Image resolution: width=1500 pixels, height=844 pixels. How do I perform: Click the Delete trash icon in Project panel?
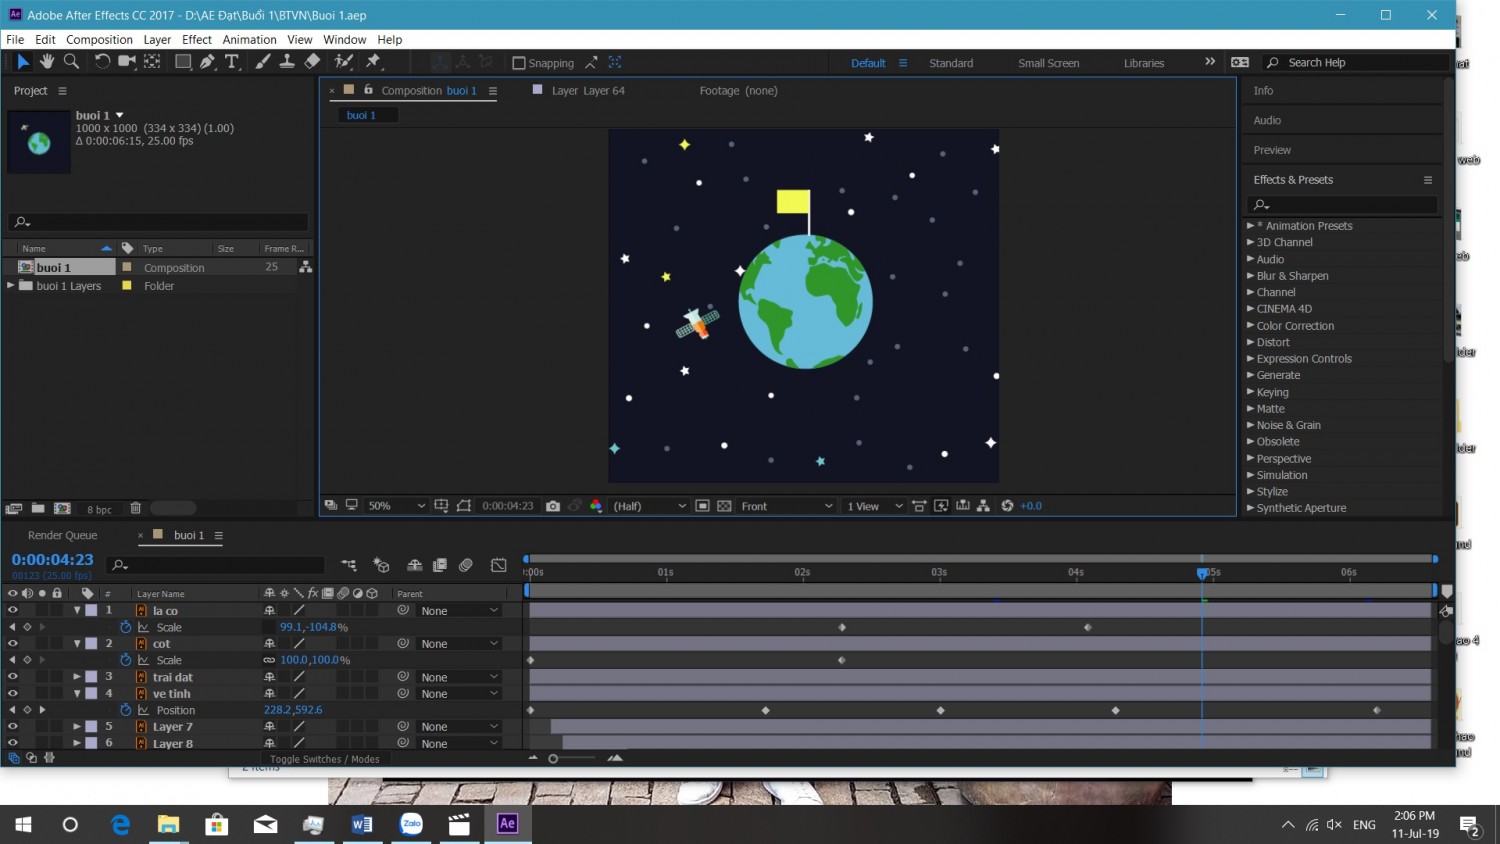tap(136, 509)
